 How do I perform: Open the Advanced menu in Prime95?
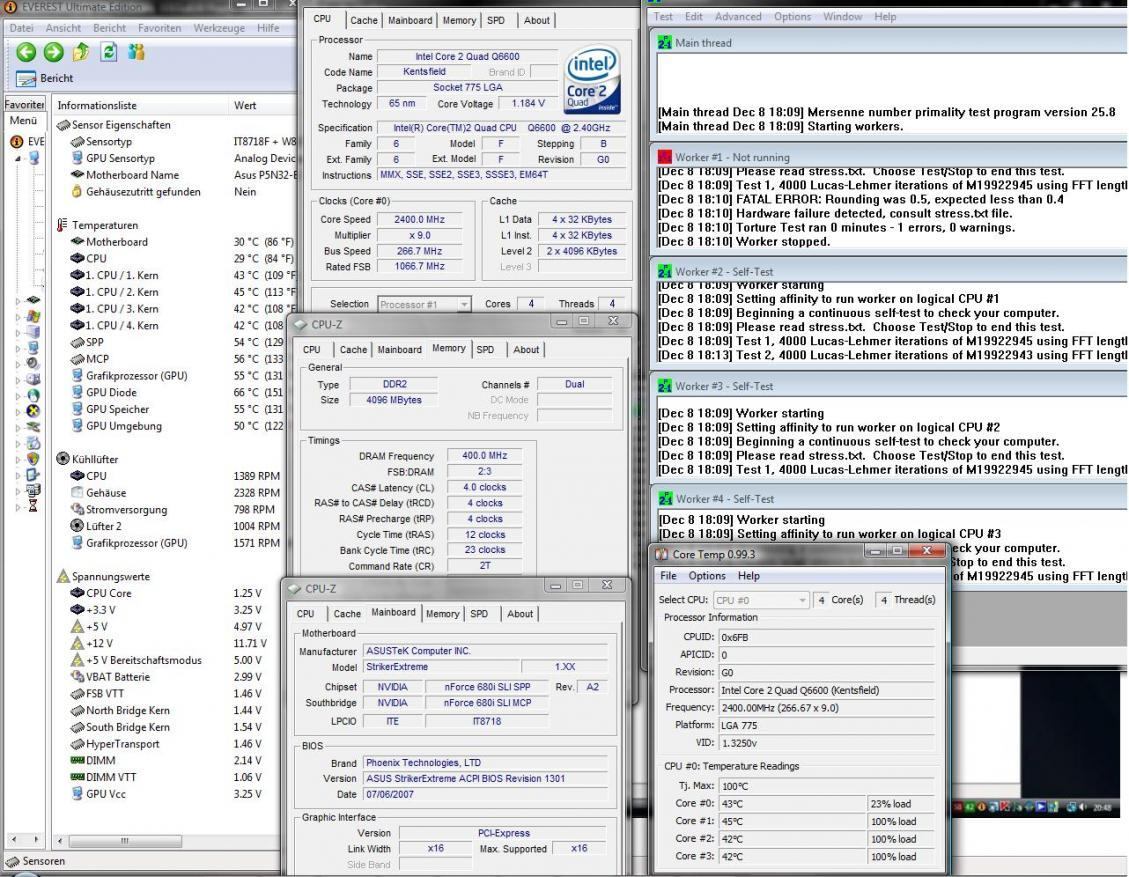[x=737, y=17]
